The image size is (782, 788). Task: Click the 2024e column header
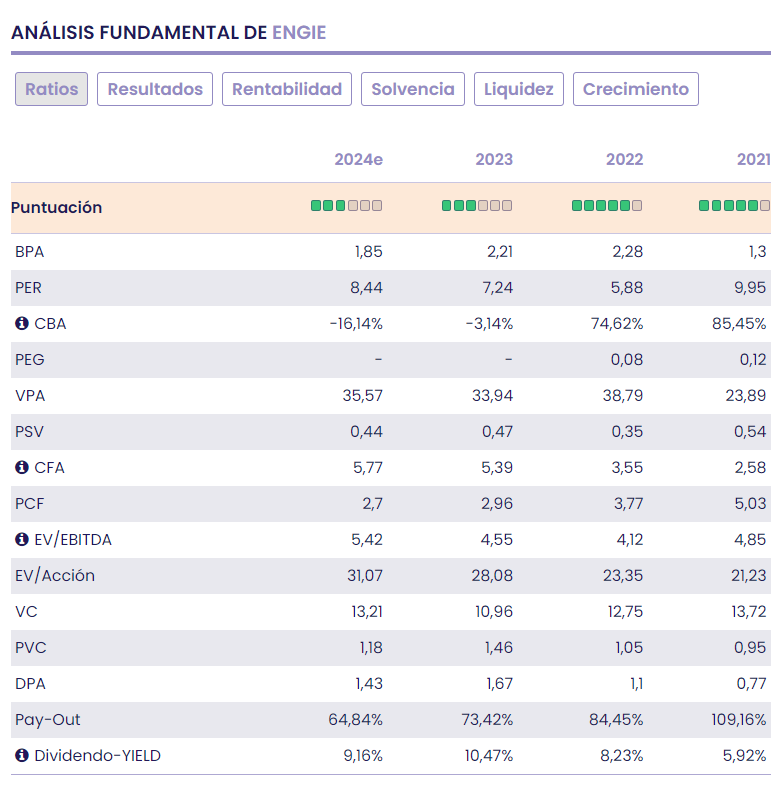click(x=358, y=160)
